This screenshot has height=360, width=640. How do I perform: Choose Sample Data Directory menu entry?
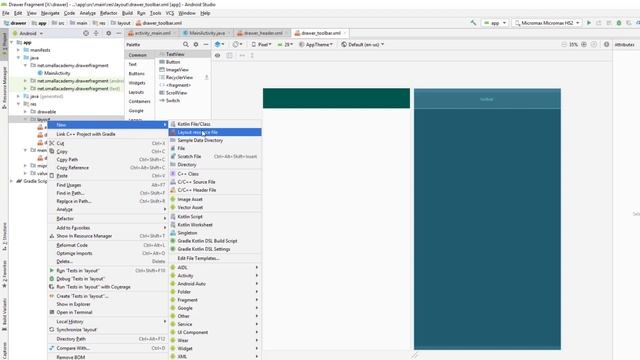coord(215,140)
